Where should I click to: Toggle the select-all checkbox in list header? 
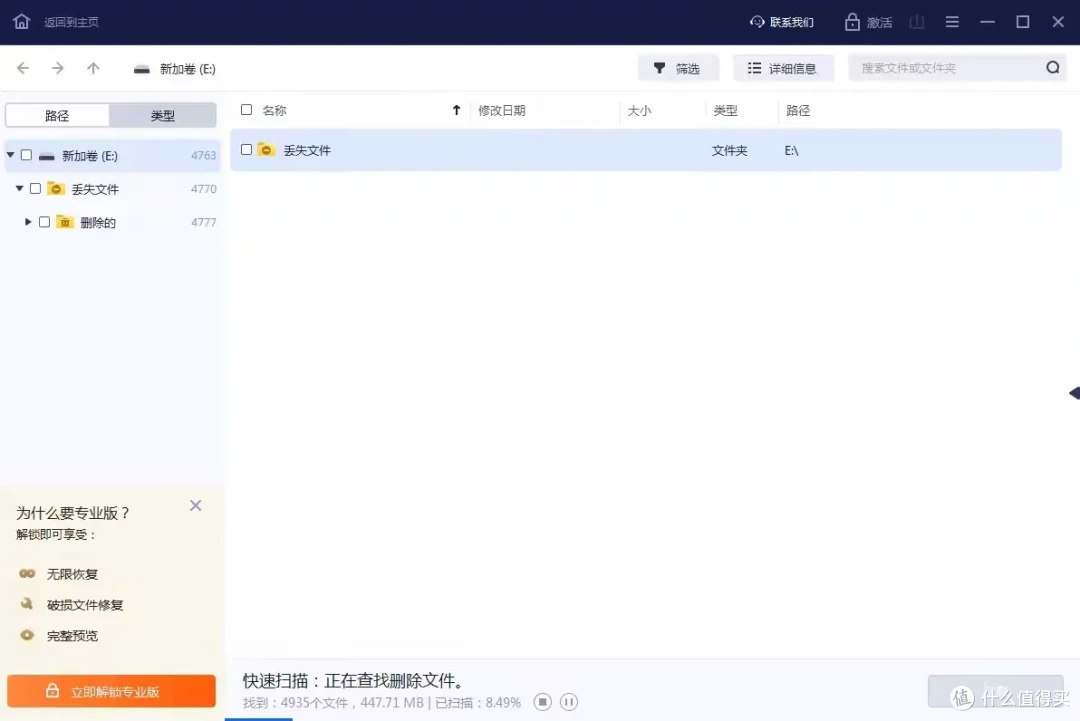point(246,109)
